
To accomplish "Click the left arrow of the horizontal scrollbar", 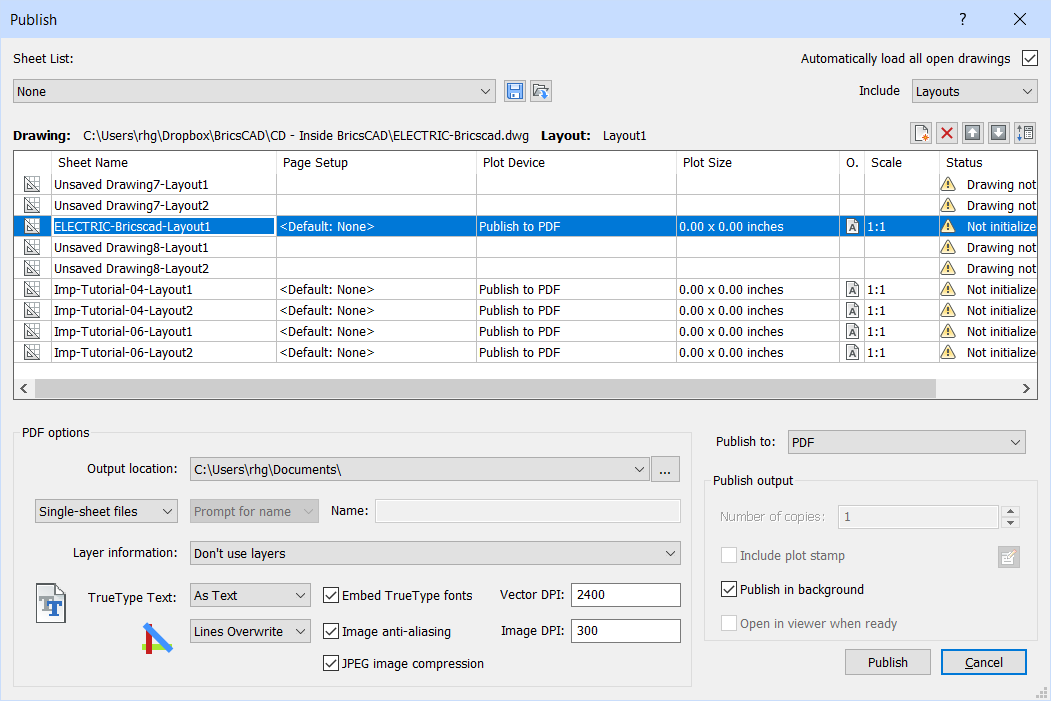I will pos(24,388).
